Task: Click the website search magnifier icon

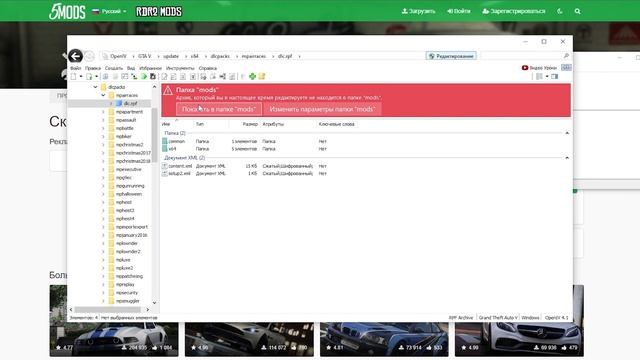Action: click(x=578, y=11)
